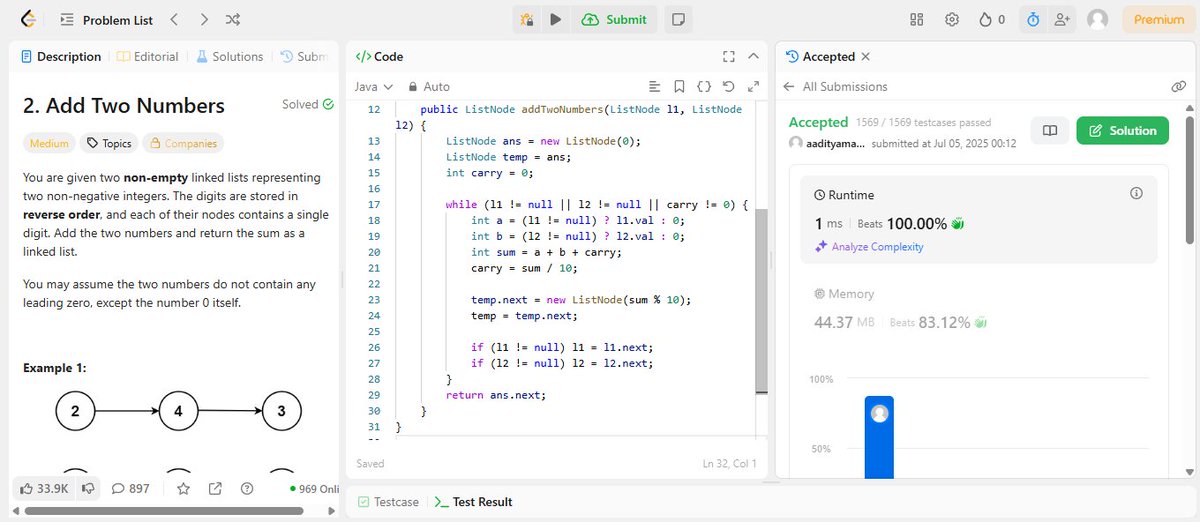Screen dimensions: 1200x522
Task: Open runtime info circle icon
Action: [1136, 193]
